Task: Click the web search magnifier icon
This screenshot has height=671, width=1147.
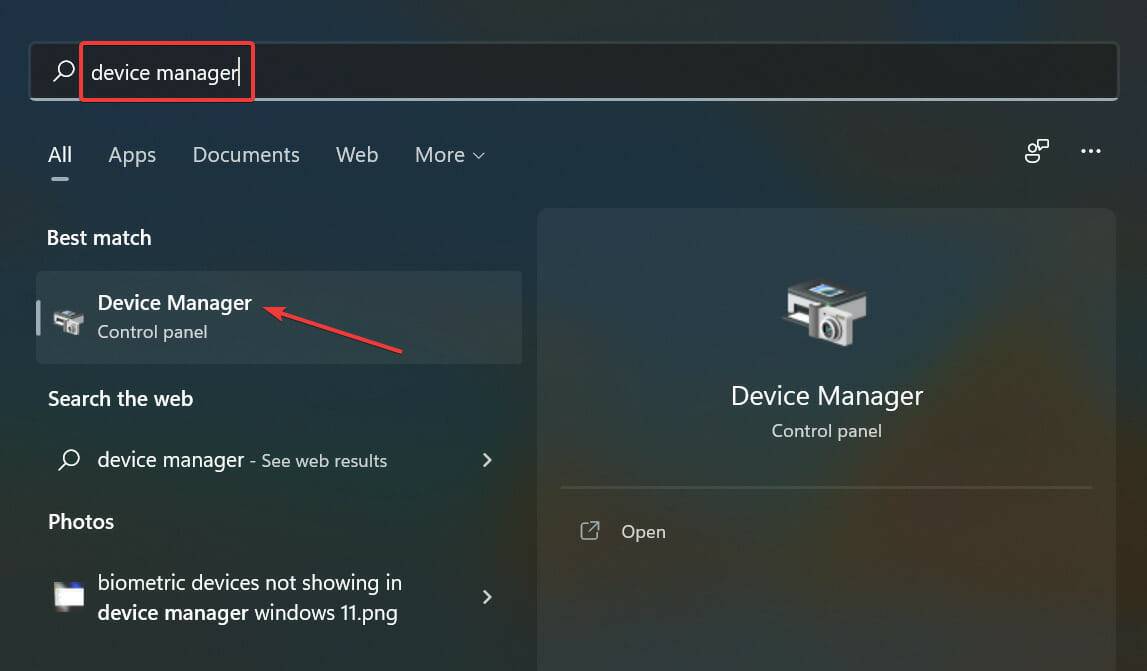Action: (68, 460)
